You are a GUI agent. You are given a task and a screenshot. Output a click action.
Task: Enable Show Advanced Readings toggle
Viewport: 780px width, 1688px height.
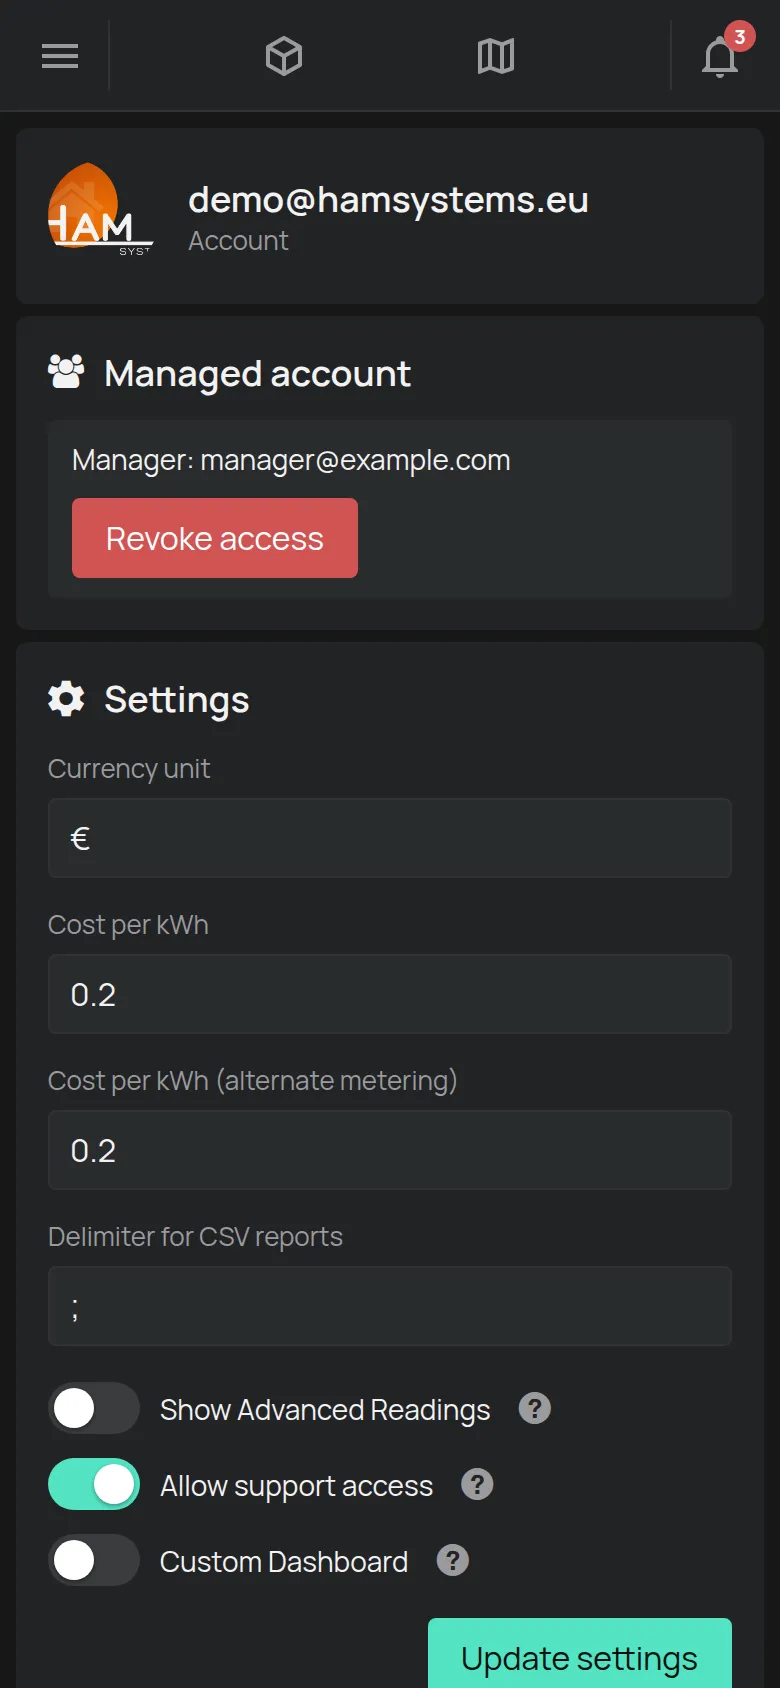tap(94, 1409)
